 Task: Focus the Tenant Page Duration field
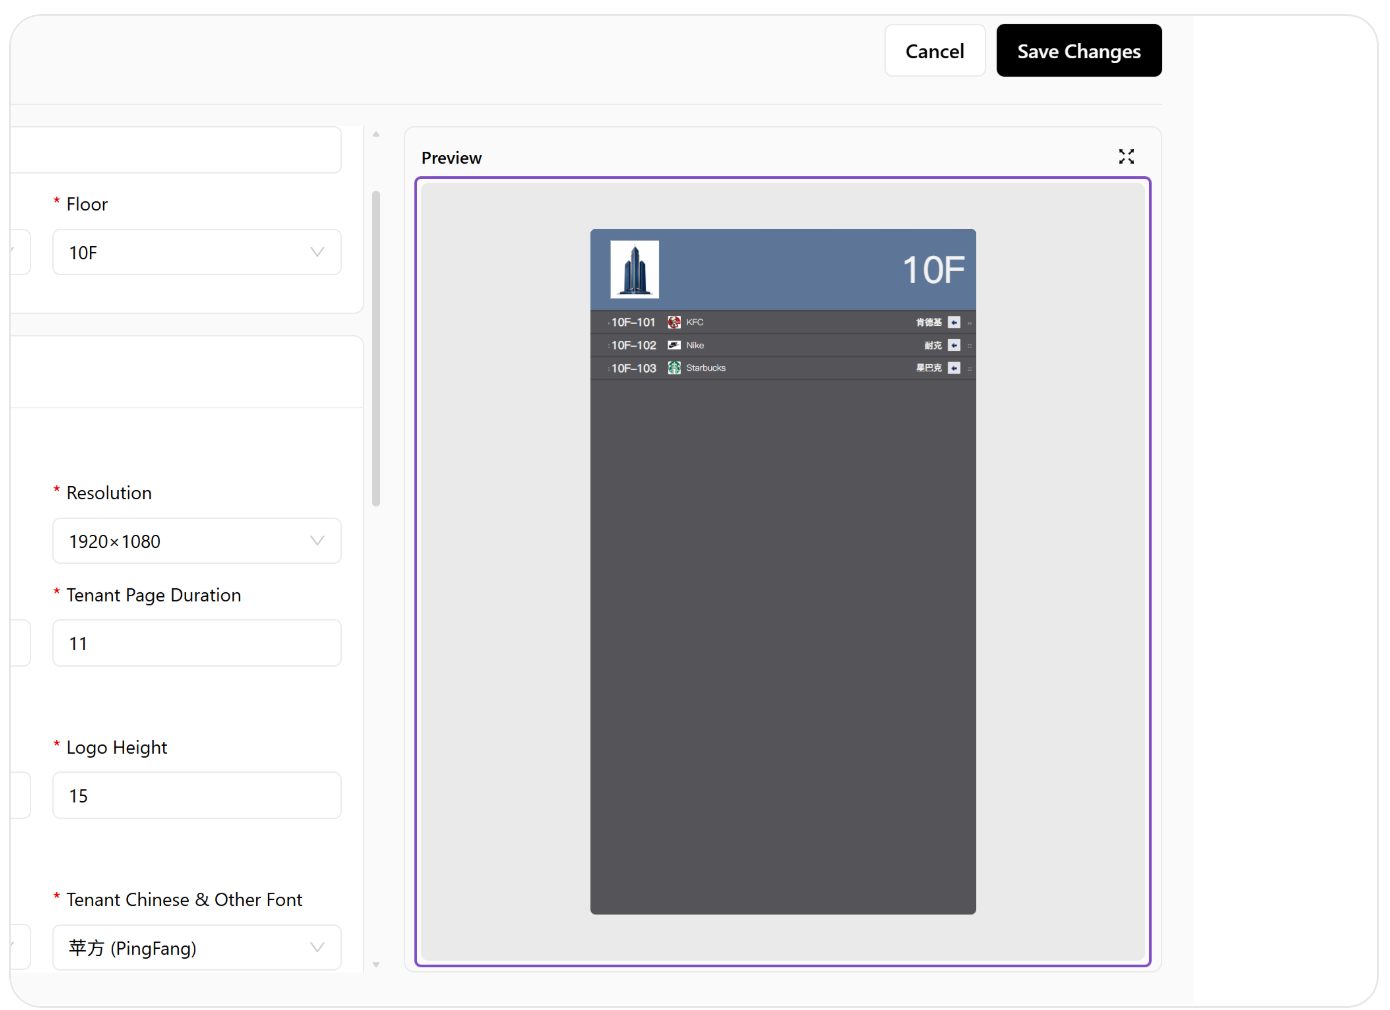coord(197,643)
